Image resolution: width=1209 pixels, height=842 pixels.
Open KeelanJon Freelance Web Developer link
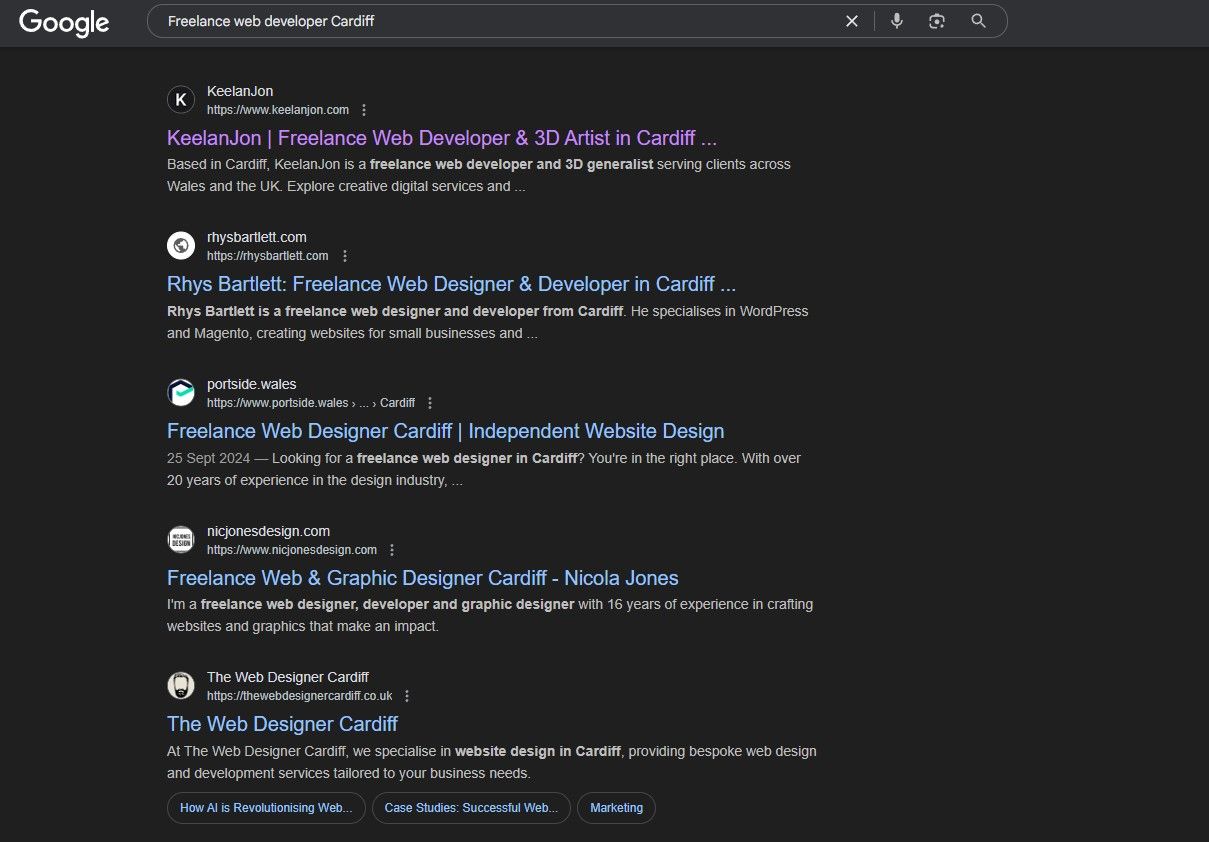pyautogui.click(x=442, y=138)
